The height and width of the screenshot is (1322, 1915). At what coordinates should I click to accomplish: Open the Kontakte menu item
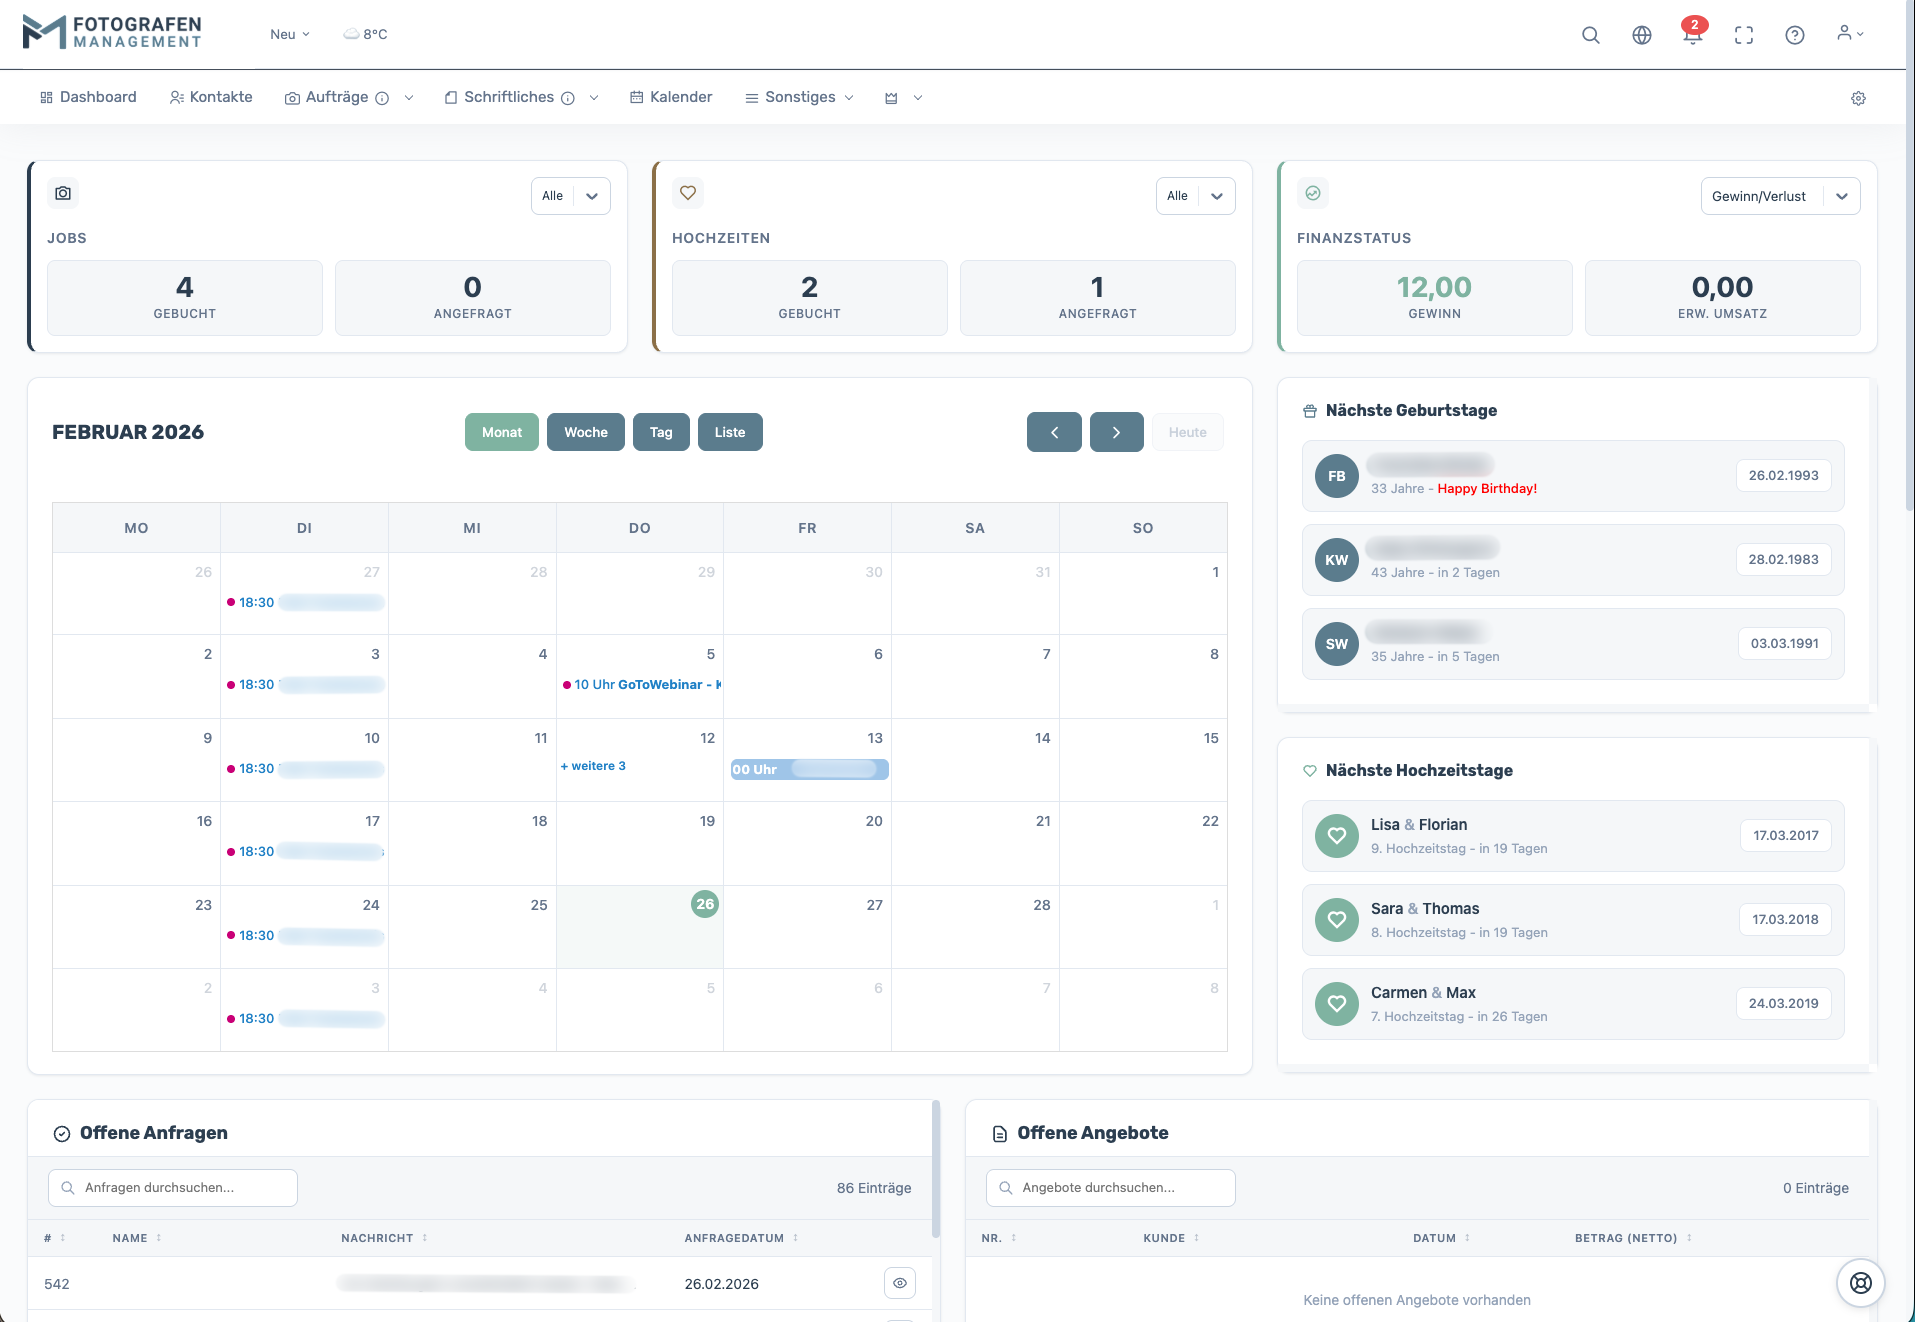point(211,97)
